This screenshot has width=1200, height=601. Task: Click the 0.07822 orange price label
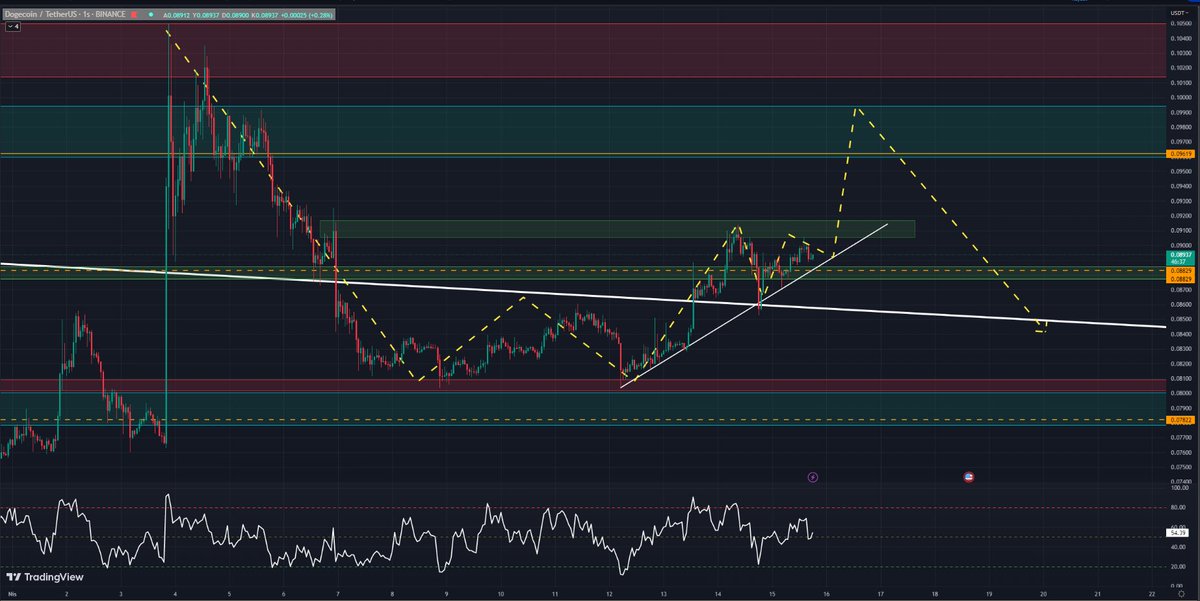coord(1179,420)
